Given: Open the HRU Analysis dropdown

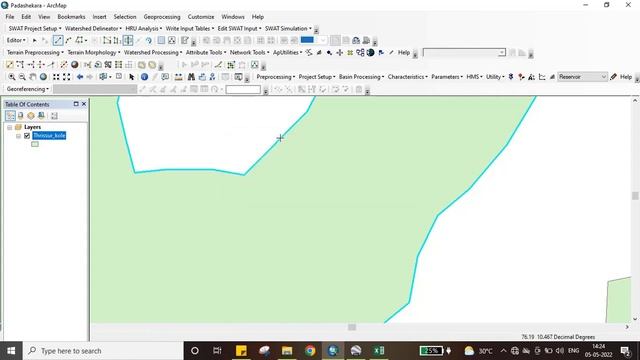Looking at the screenshot, I should pyautogui.click(x=144, y=29).
